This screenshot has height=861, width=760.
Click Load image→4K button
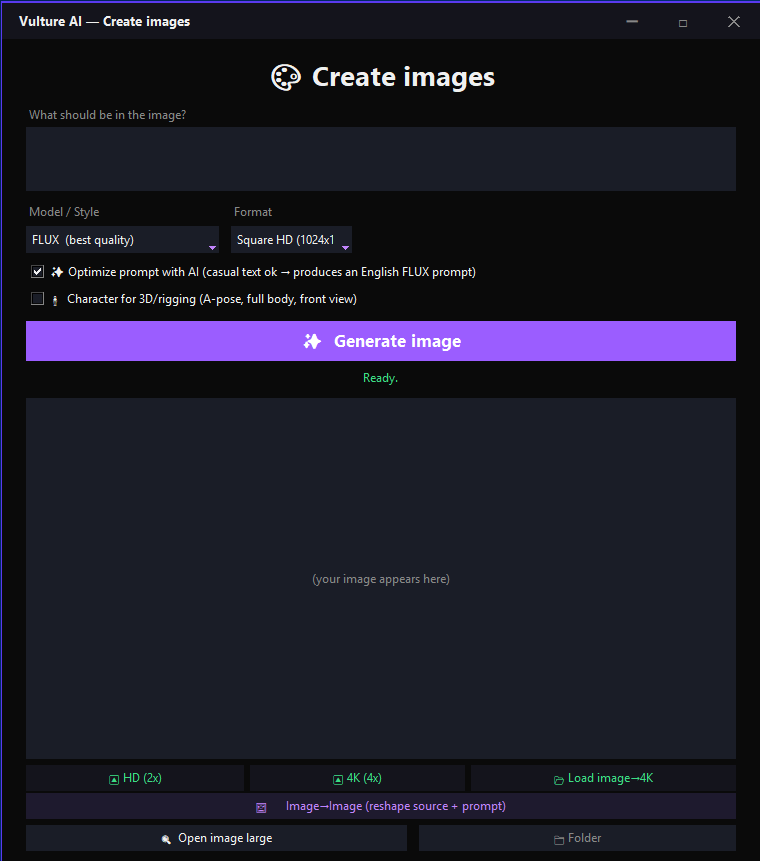(603, 778)
